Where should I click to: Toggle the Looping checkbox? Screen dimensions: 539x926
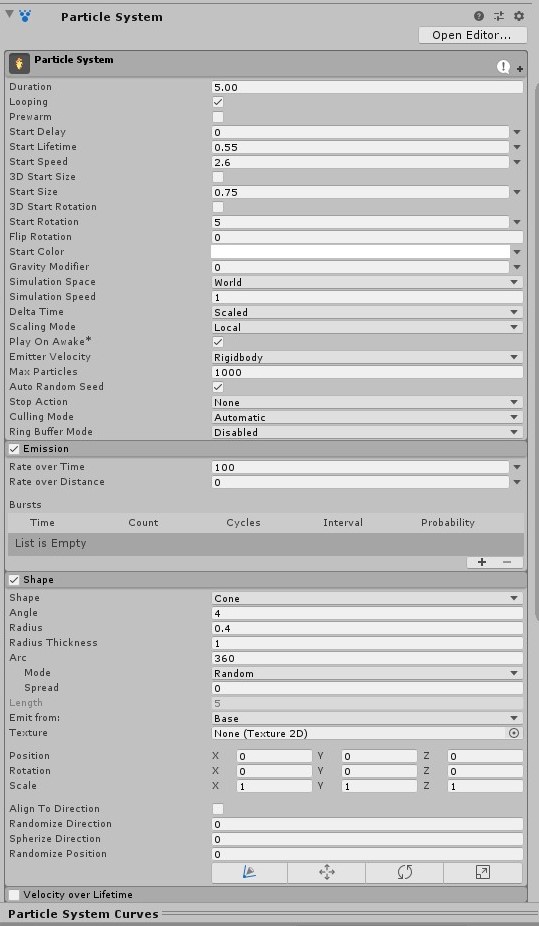click(218, 102)
